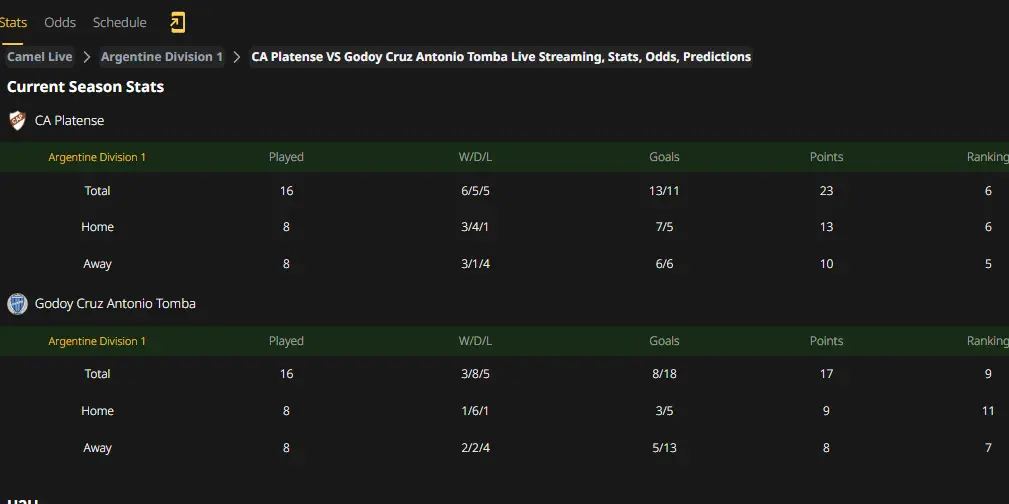Open Argentine Division 1 breadcrumb link
The image size is (1009, 504).
point(162,57)
